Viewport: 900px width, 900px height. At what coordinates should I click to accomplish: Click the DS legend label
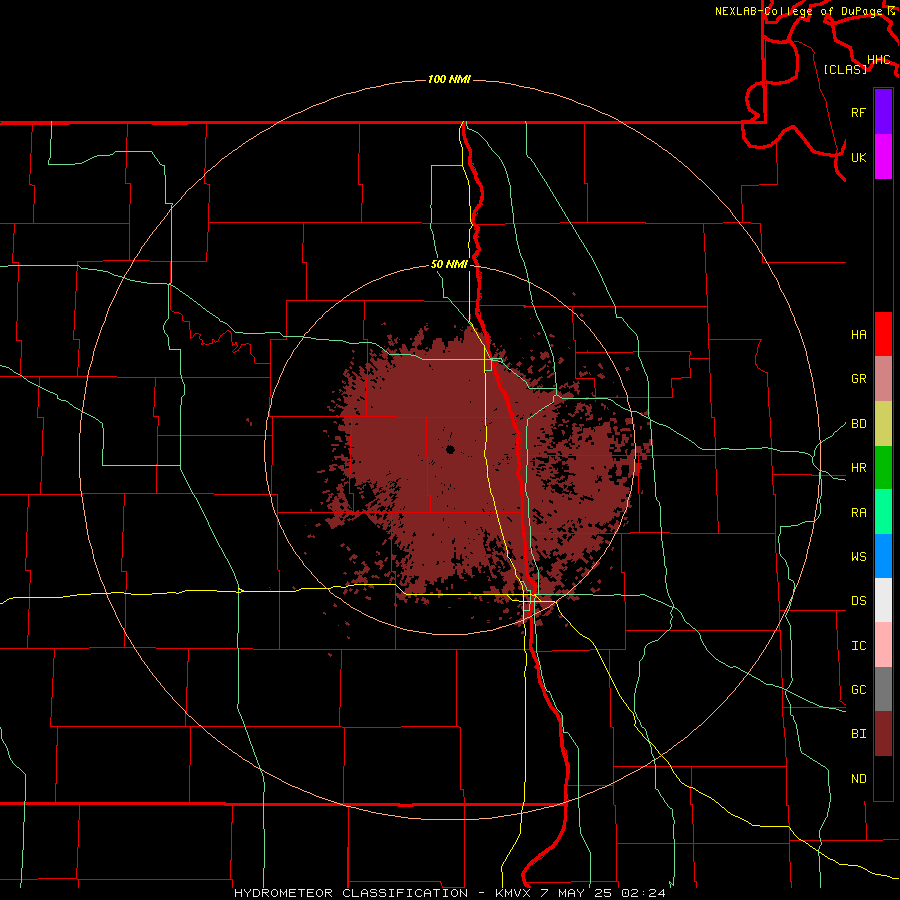tap(858, 601)
